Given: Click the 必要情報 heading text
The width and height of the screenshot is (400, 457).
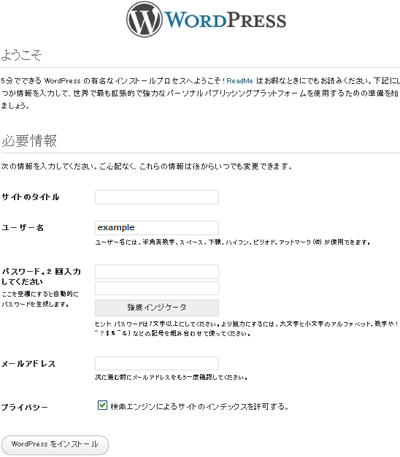Looking at the screenshot, I should click(29, 141).
